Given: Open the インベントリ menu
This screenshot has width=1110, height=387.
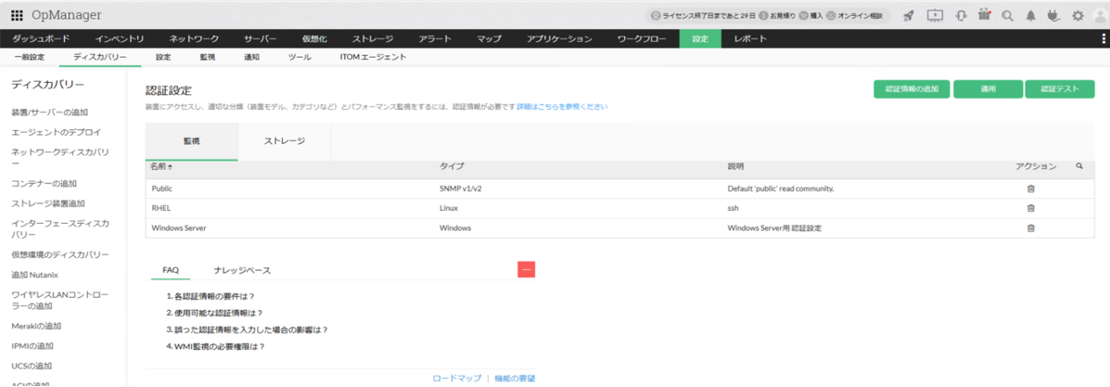Looking at the screenshot, I should click(x=119, y=39).
